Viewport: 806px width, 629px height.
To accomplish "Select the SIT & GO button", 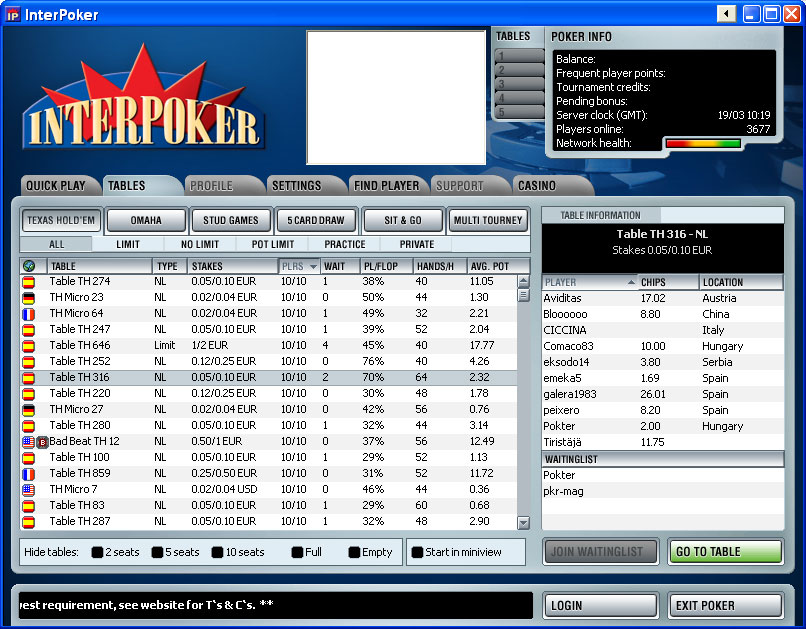I will point(402,220).
